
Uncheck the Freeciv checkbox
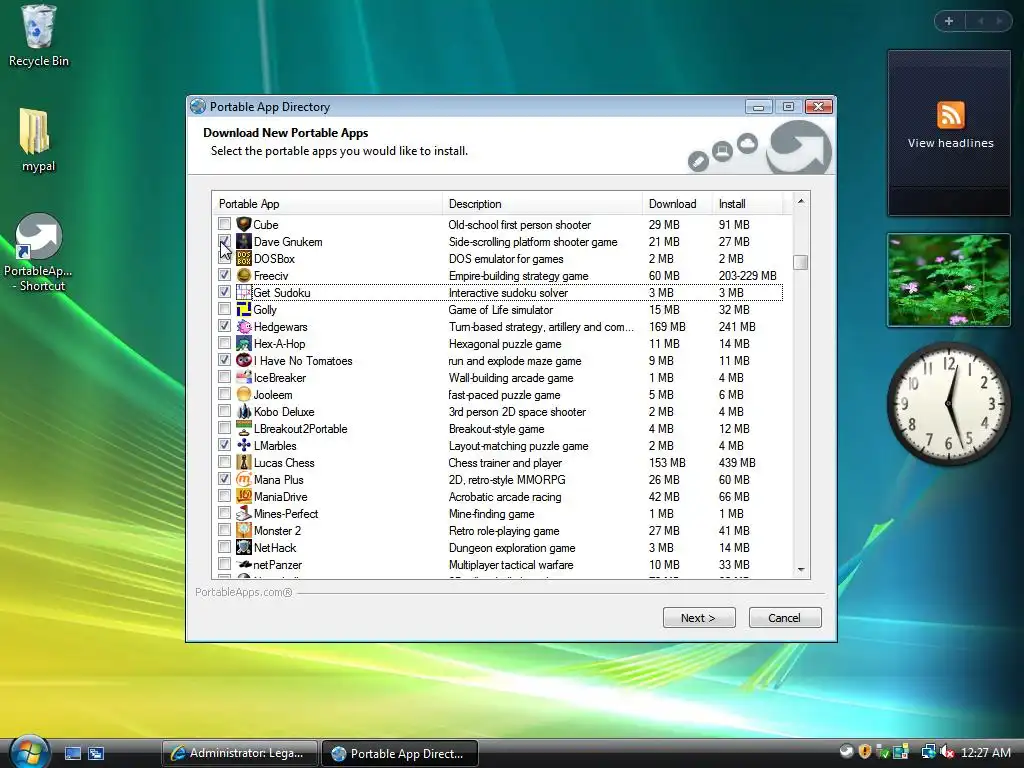224,275
